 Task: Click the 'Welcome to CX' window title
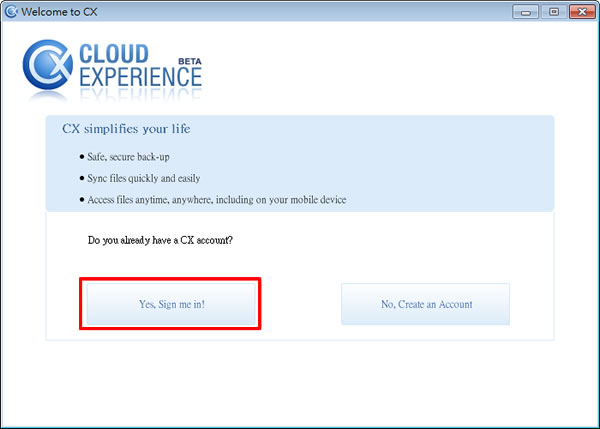click(x=59, y=12)
